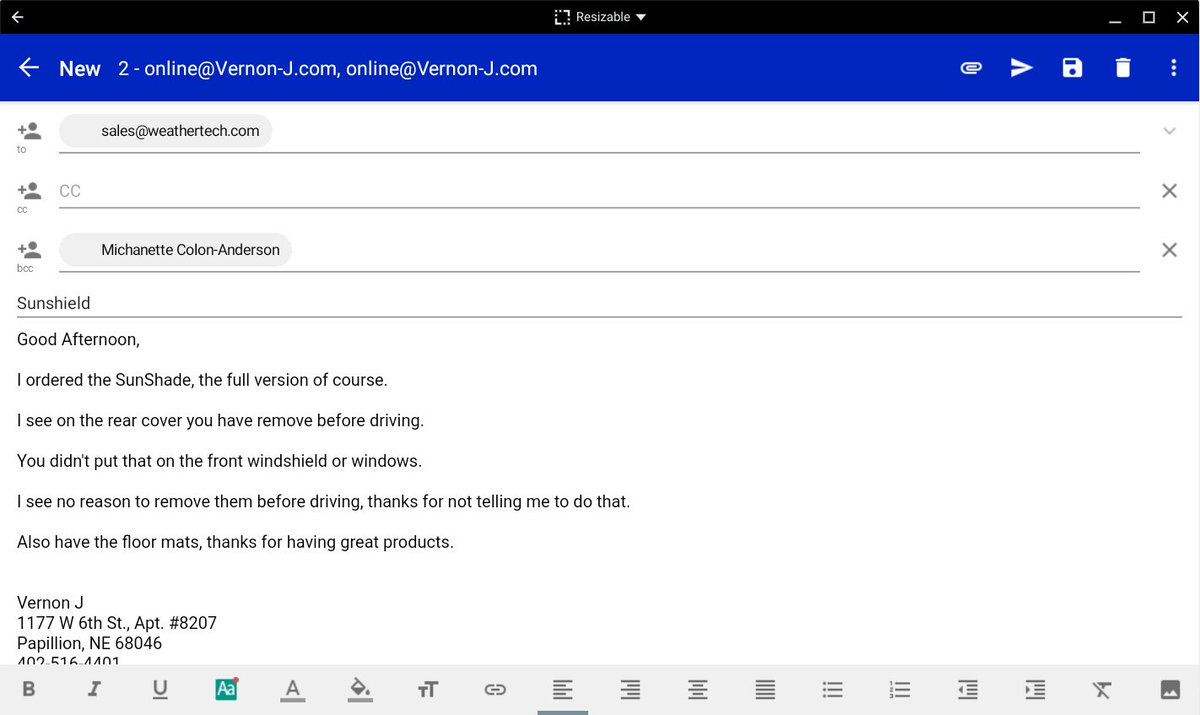Center align the text

[698, 689]
